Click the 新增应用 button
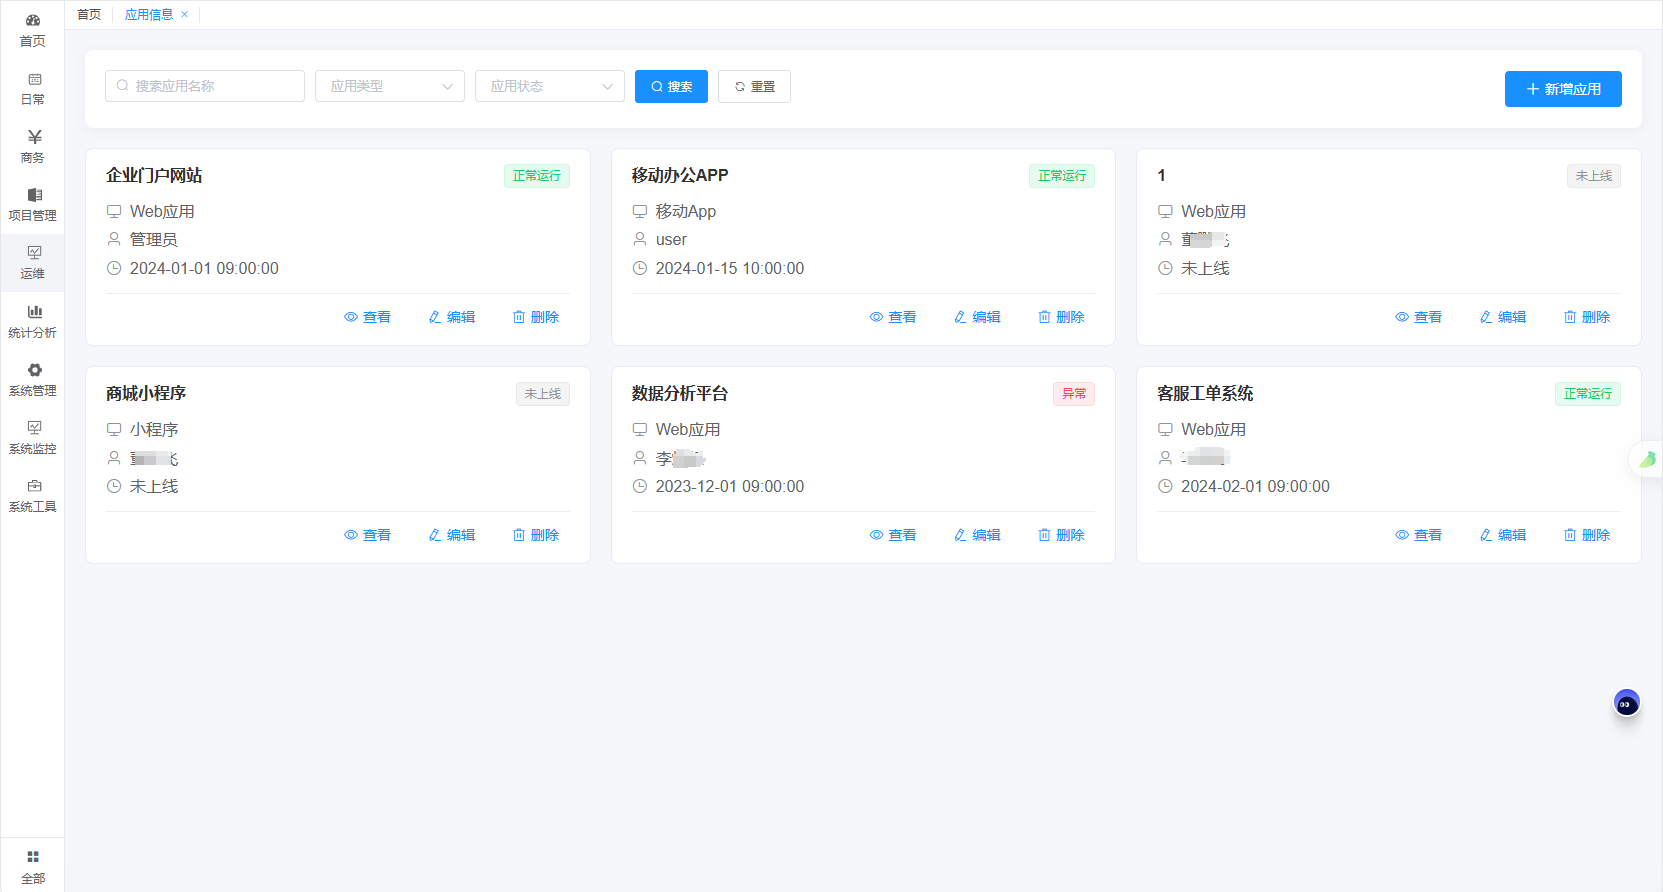 tap(1562, 89)
